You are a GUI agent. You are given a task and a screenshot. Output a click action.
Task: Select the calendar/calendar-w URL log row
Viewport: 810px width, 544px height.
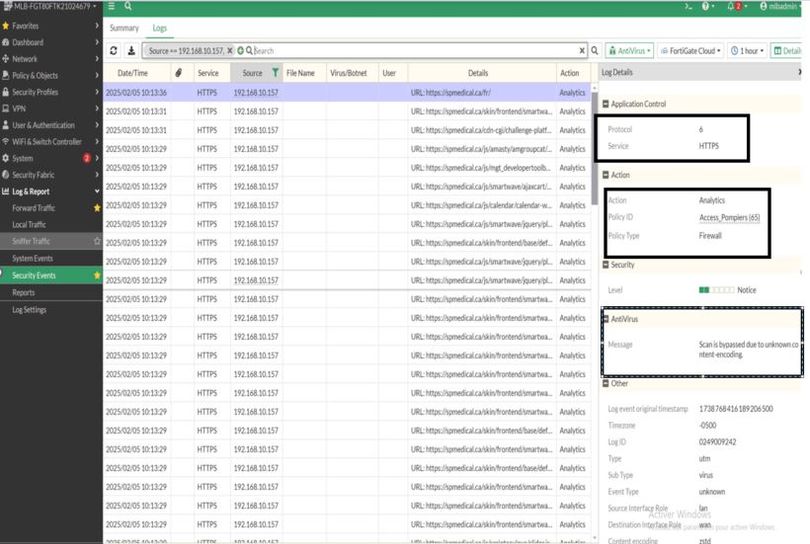pyautogui.click(x=347, y=205)
